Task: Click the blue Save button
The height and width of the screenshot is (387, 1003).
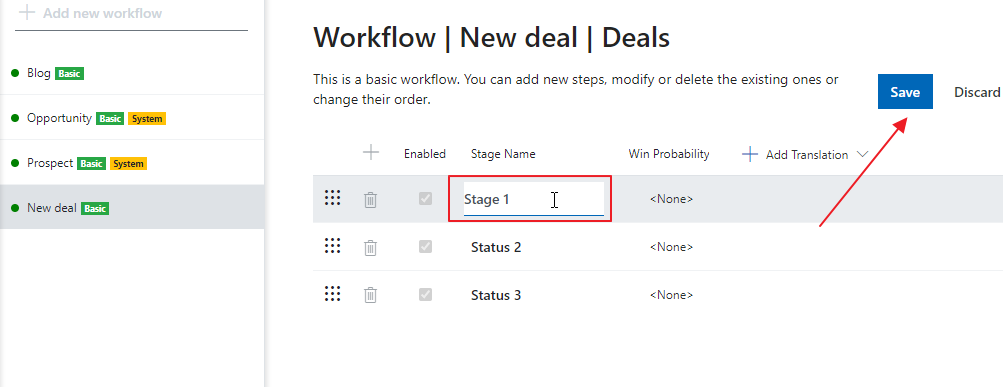Action: coord(905,91)
